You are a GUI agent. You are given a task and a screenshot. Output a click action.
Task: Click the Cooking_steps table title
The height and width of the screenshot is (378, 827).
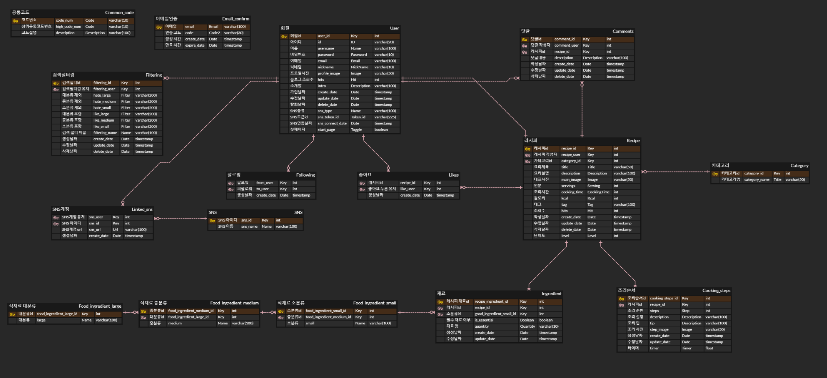716,290
